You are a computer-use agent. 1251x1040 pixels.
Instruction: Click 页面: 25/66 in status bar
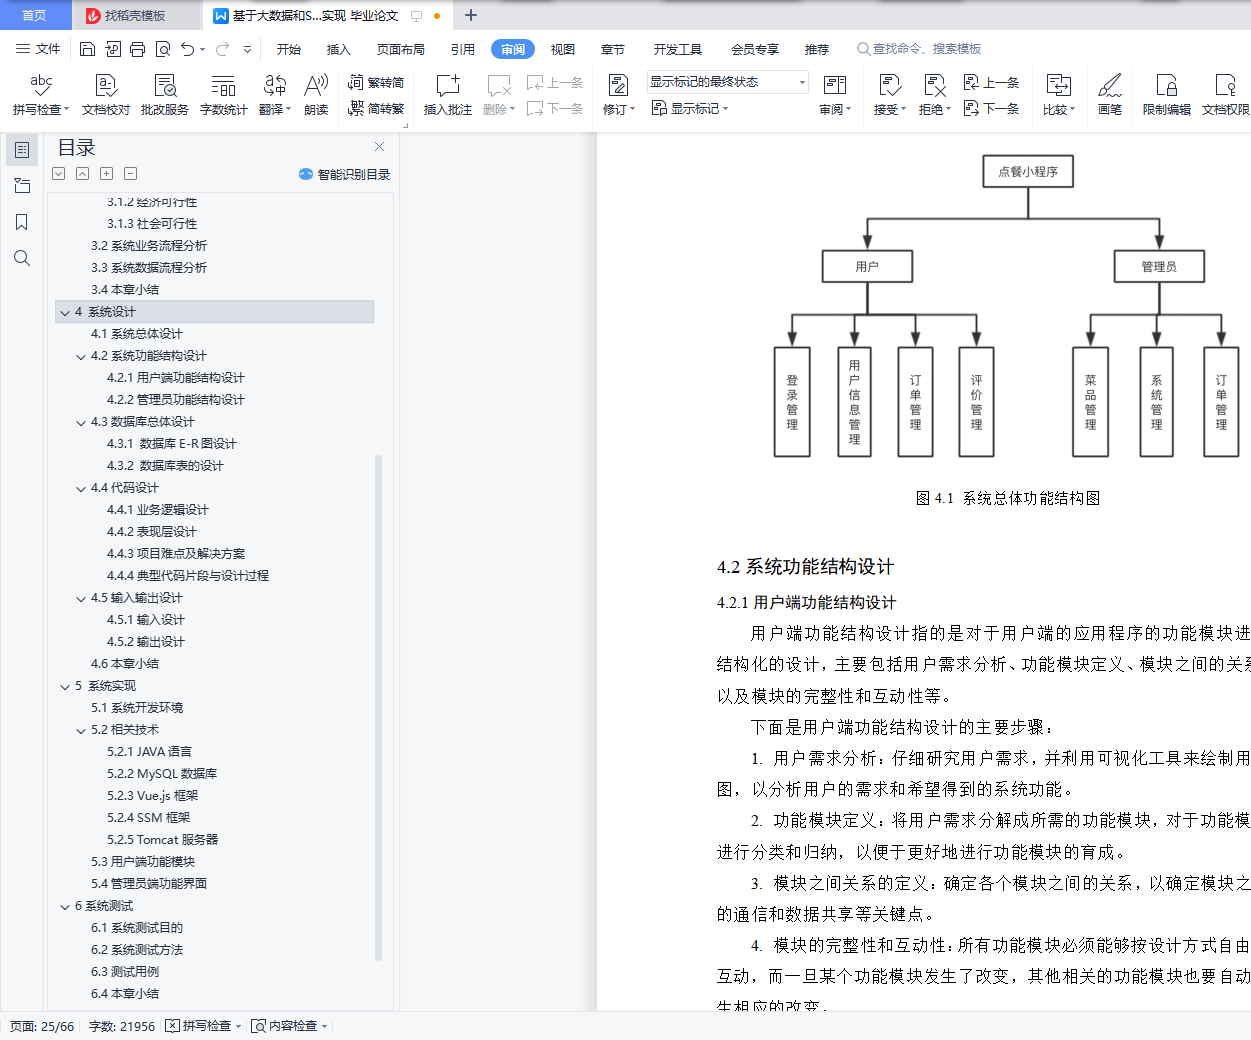coord(42,1026)
